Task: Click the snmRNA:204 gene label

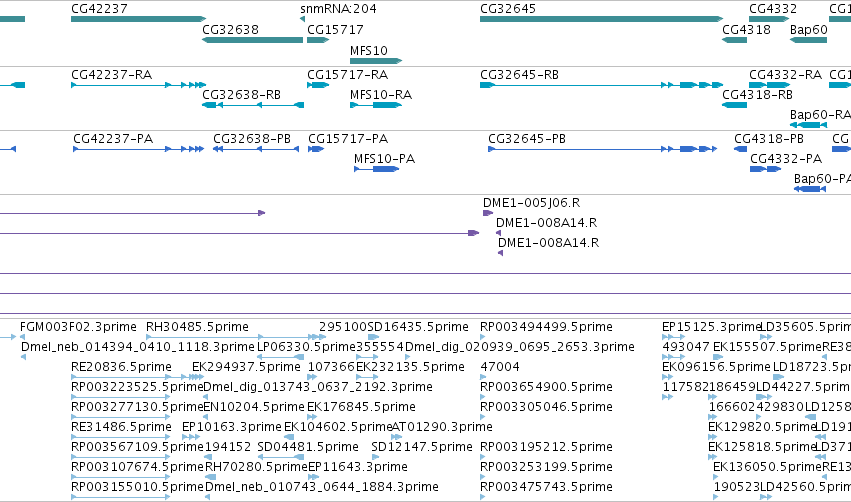Action: pos(338,9)
